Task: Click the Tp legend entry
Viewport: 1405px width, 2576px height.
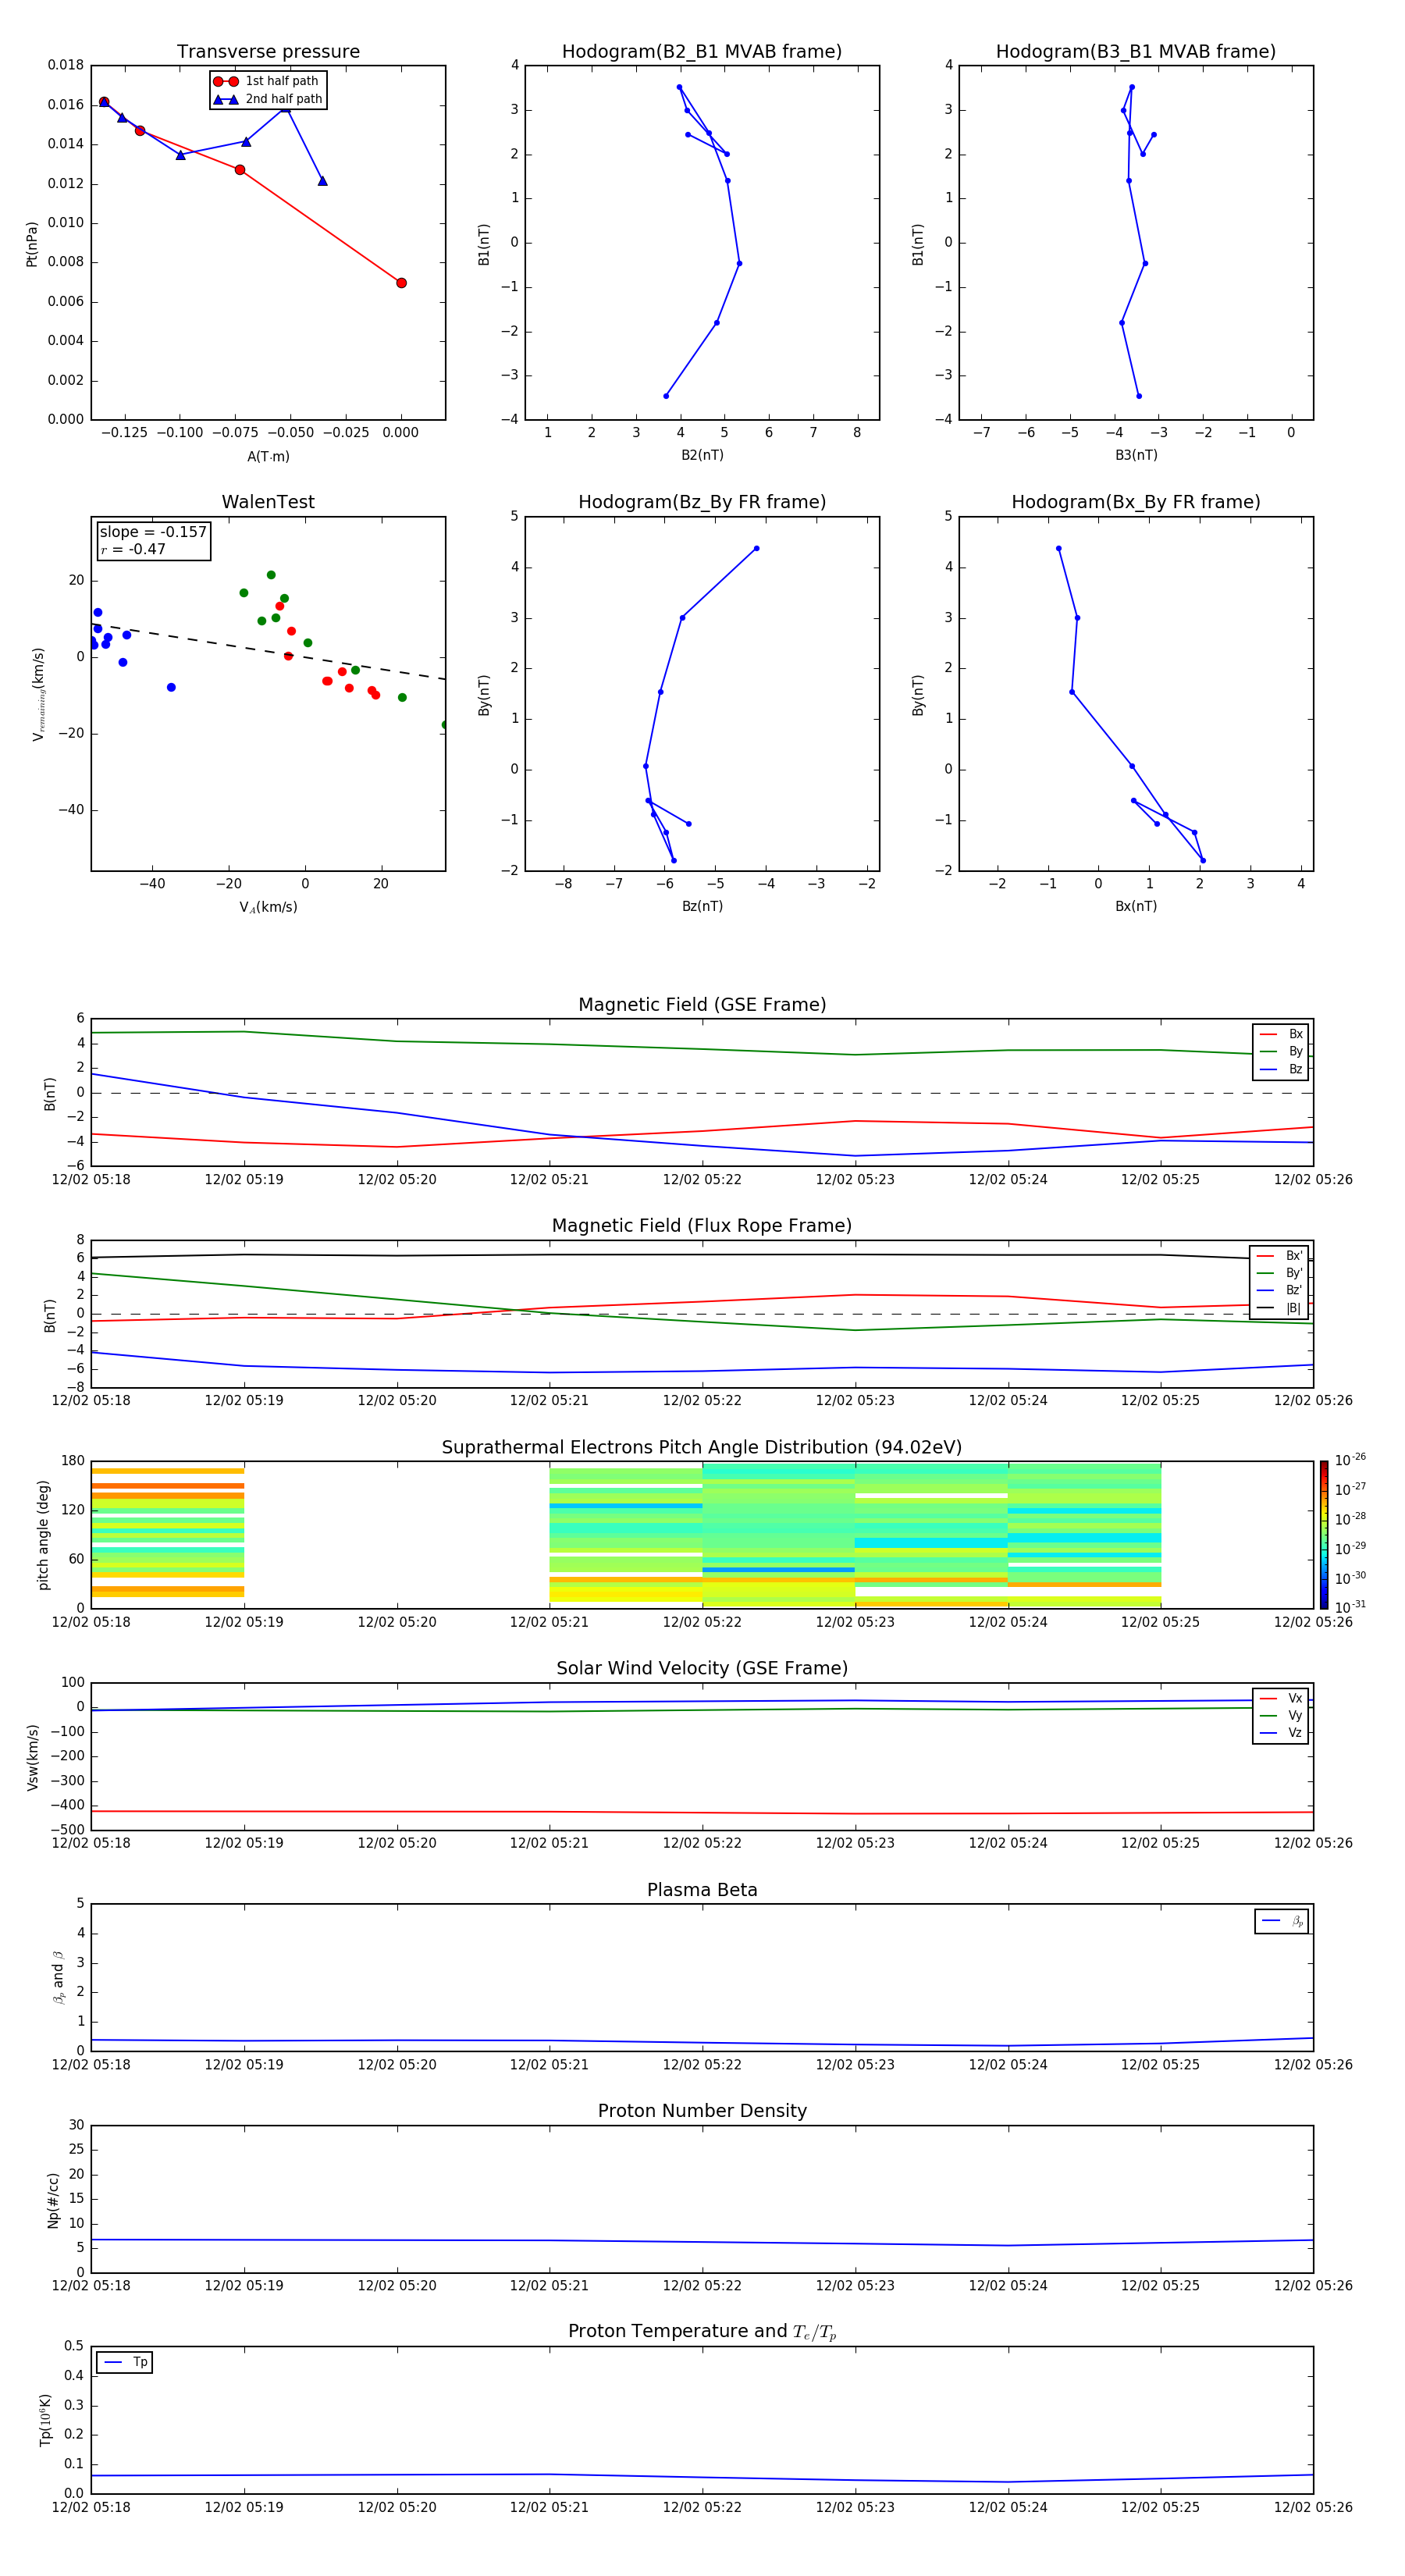Action: click(x=125, y=2362)
